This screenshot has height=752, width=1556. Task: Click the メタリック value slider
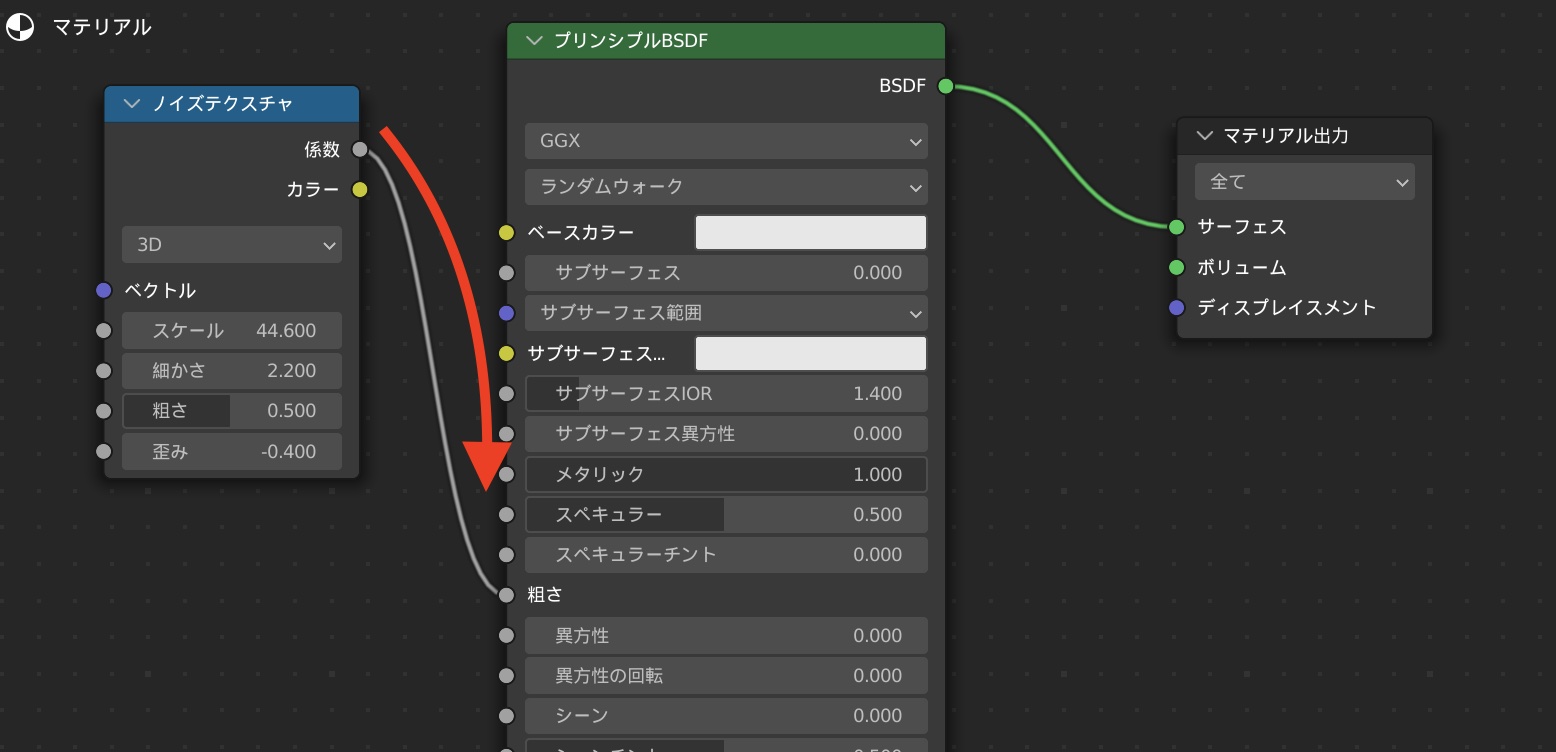pos(726,475)
